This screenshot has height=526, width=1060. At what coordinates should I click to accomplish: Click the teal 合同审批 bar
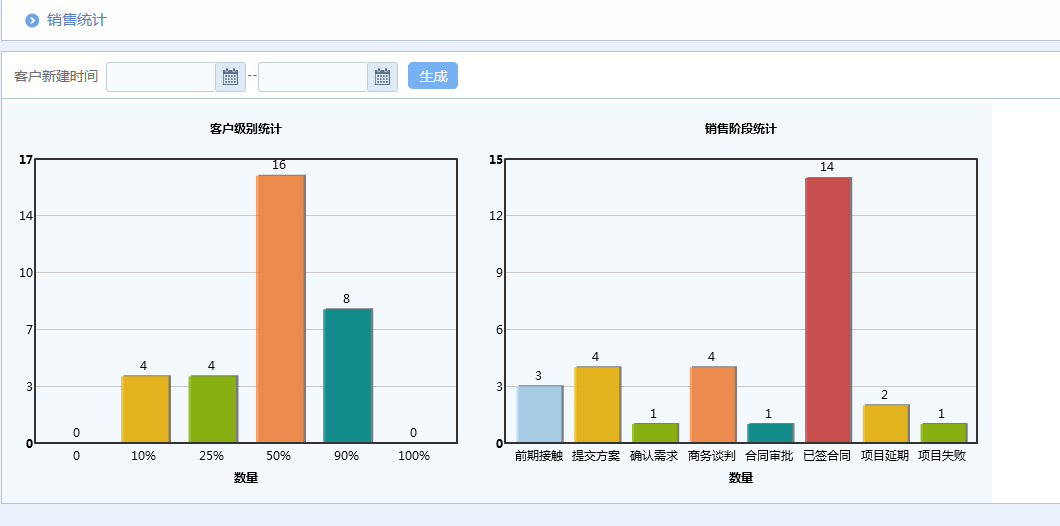click(x=770, y=433)
